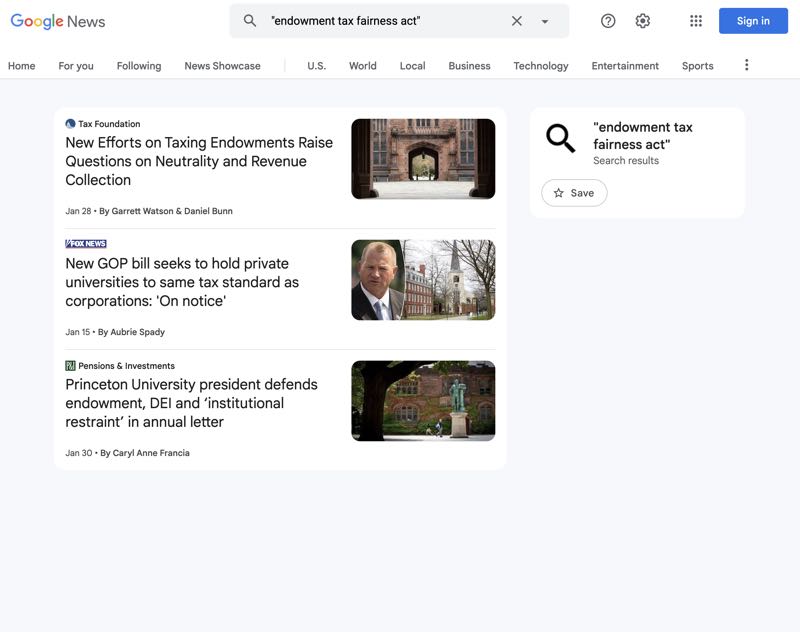The image size is (800, 632).
Task: Click the Fox News source logo
Action: [x=86, y=244]
